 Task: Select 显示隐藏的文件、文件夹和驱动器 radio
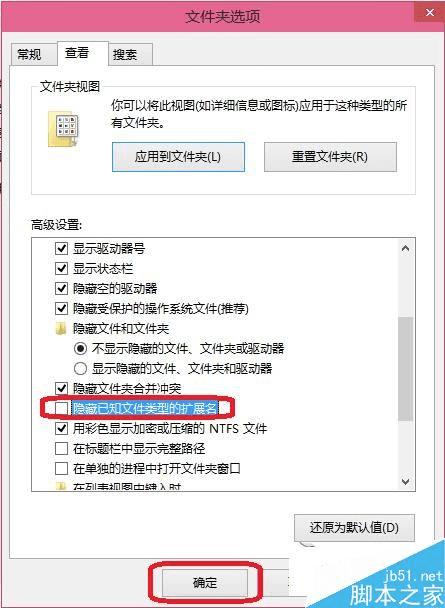coord(80,369)
